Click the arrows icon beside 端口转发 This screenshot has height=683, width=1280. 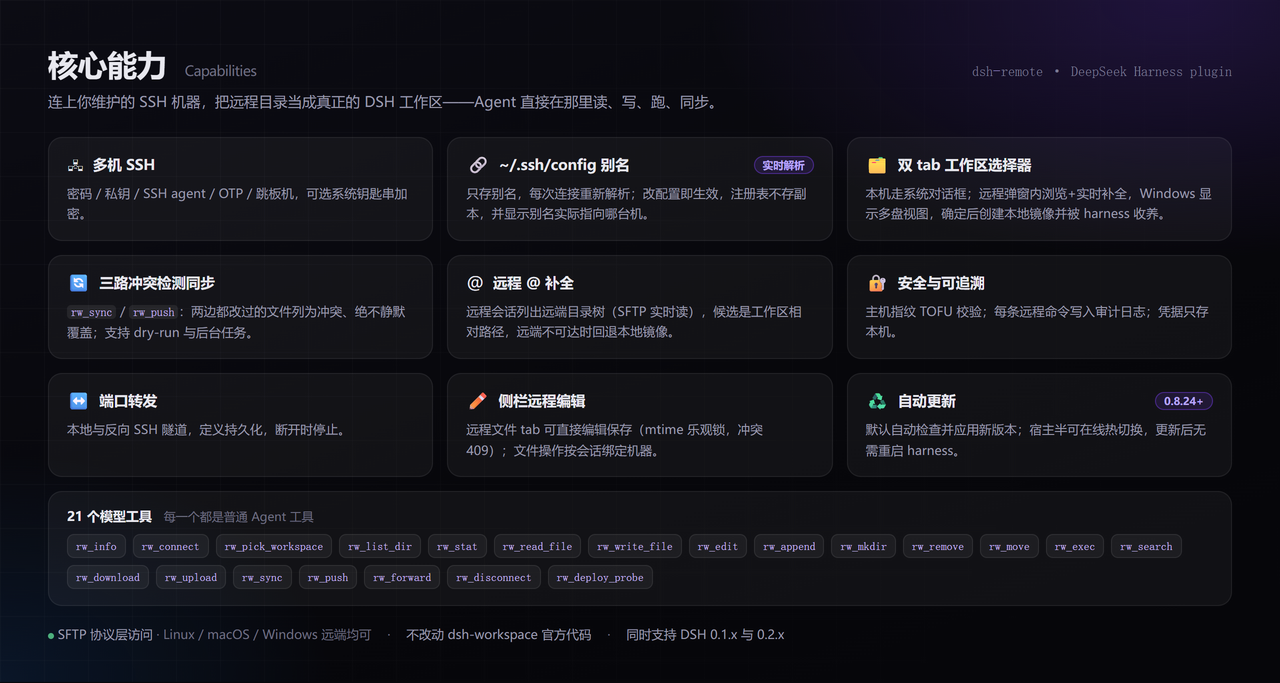coord(78,401)
